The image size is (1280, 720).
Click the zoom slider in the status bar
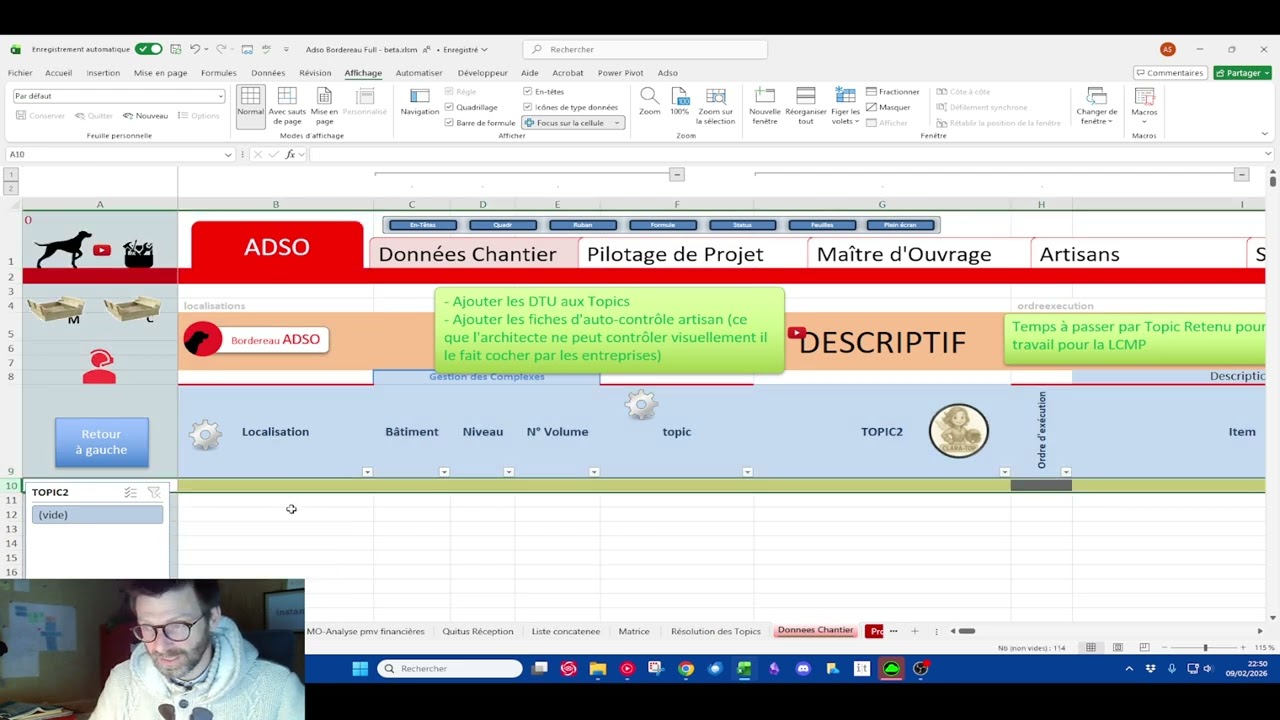tap(1205, 648)
